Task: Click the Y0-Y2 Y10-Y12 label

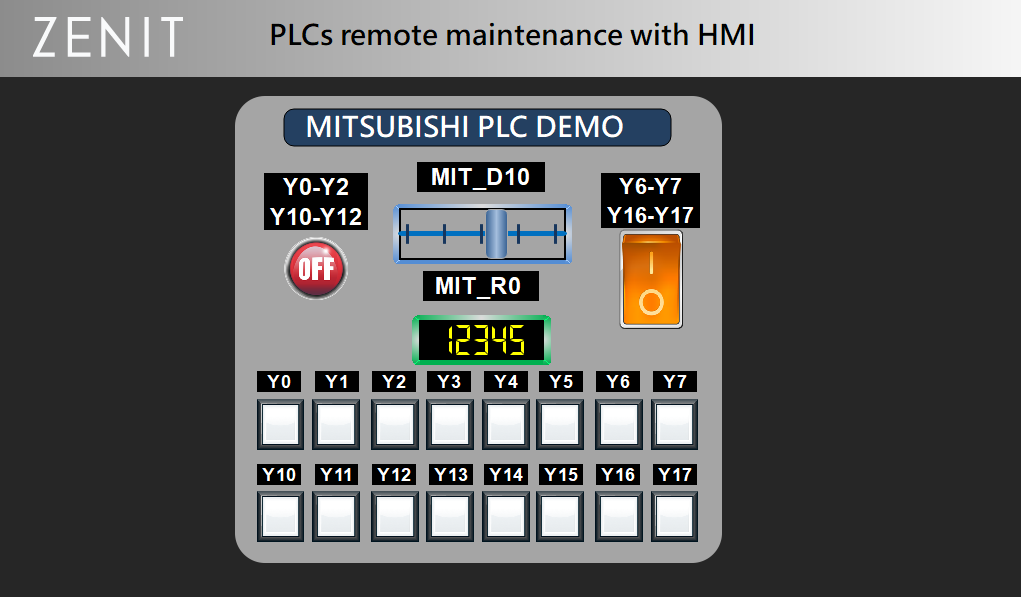Action: 316,201
